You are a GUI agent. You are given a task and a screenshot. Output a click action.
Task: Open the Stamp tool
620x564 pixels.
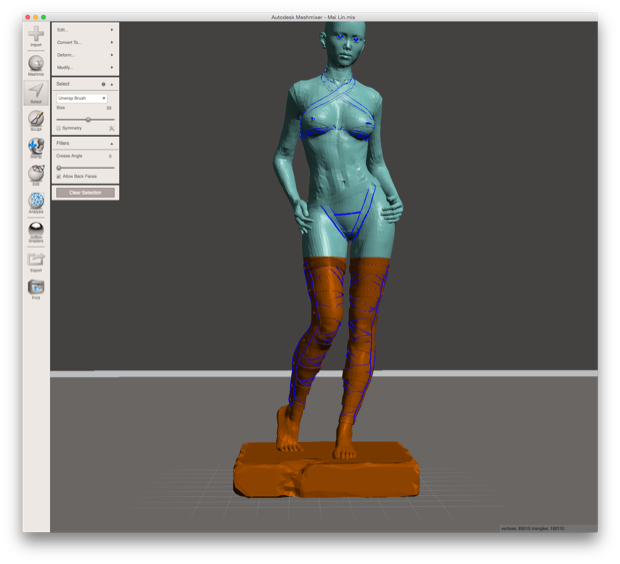tap(36, 146)
